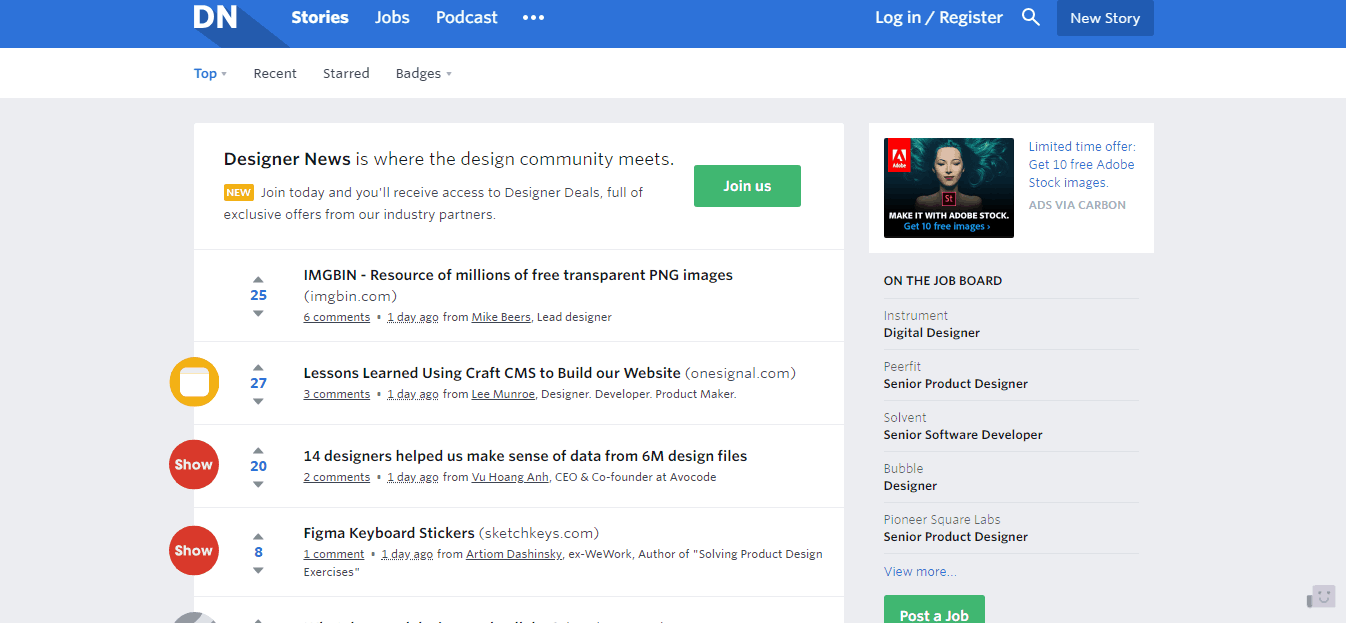The width and height of the screenshot is (1346, 623).
Task: View 3 comments on Craft CMS story
Action: point(337,394)
